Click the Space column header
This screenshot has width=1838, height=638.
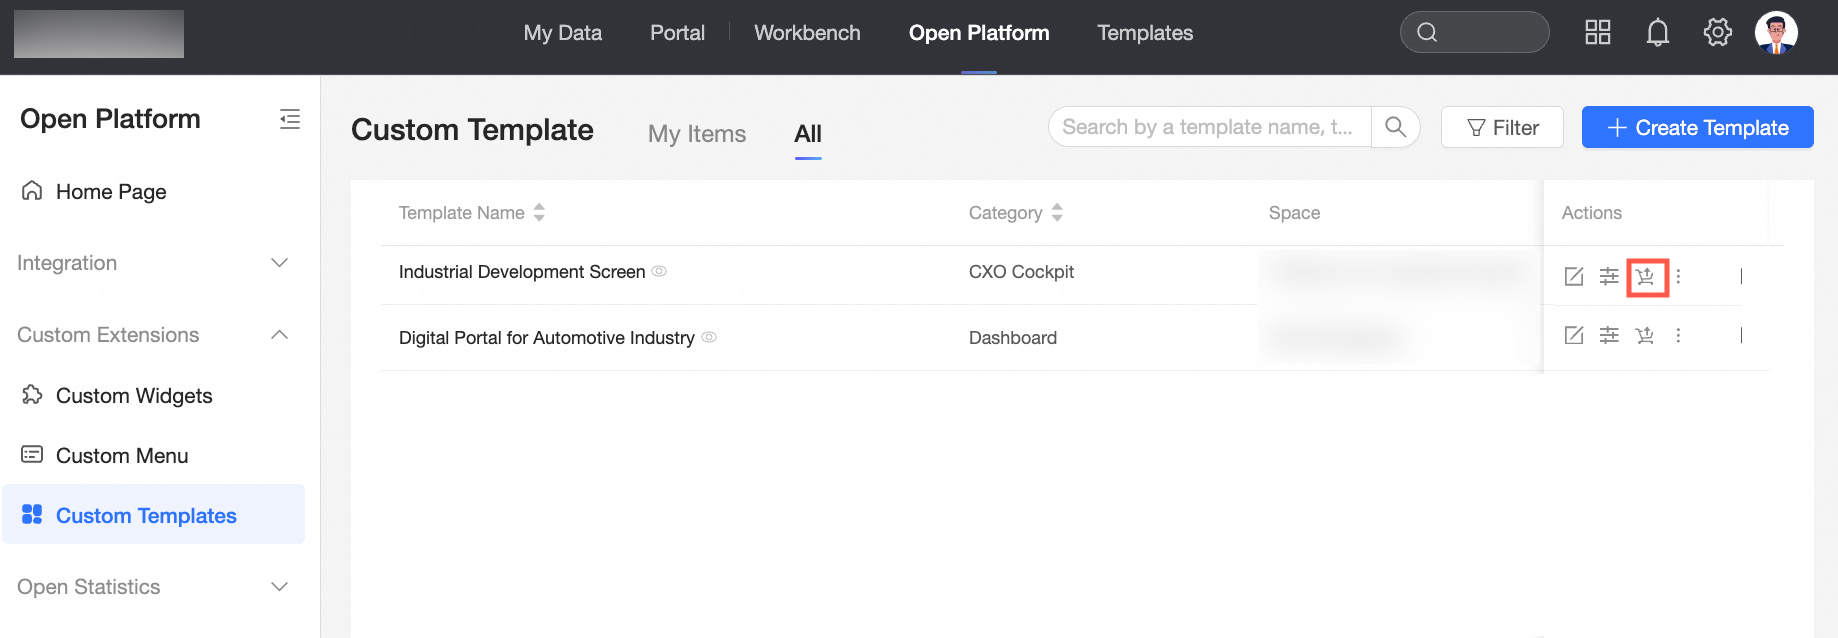(1294, 213)
